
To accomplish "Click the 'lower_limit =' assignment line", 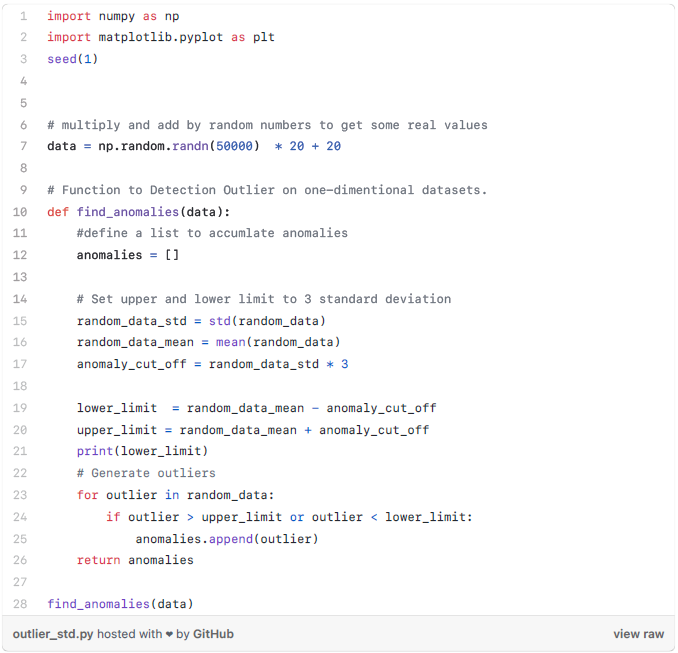I will click(256, 408).
